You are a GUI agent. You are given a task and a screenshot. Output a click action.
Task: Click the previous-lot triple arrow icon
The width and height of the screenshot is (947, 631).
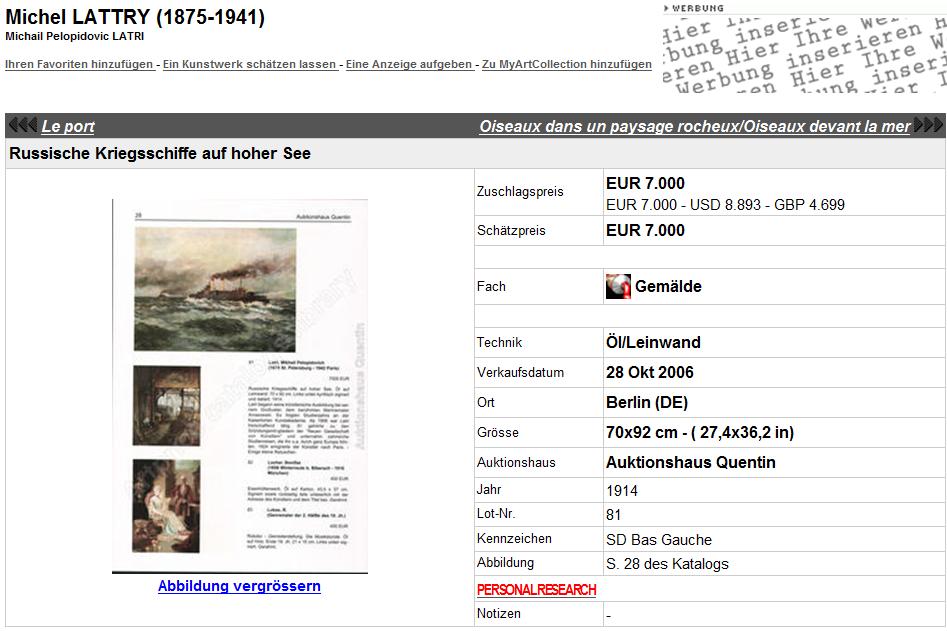pyautogui.click(x=22, y=126)
